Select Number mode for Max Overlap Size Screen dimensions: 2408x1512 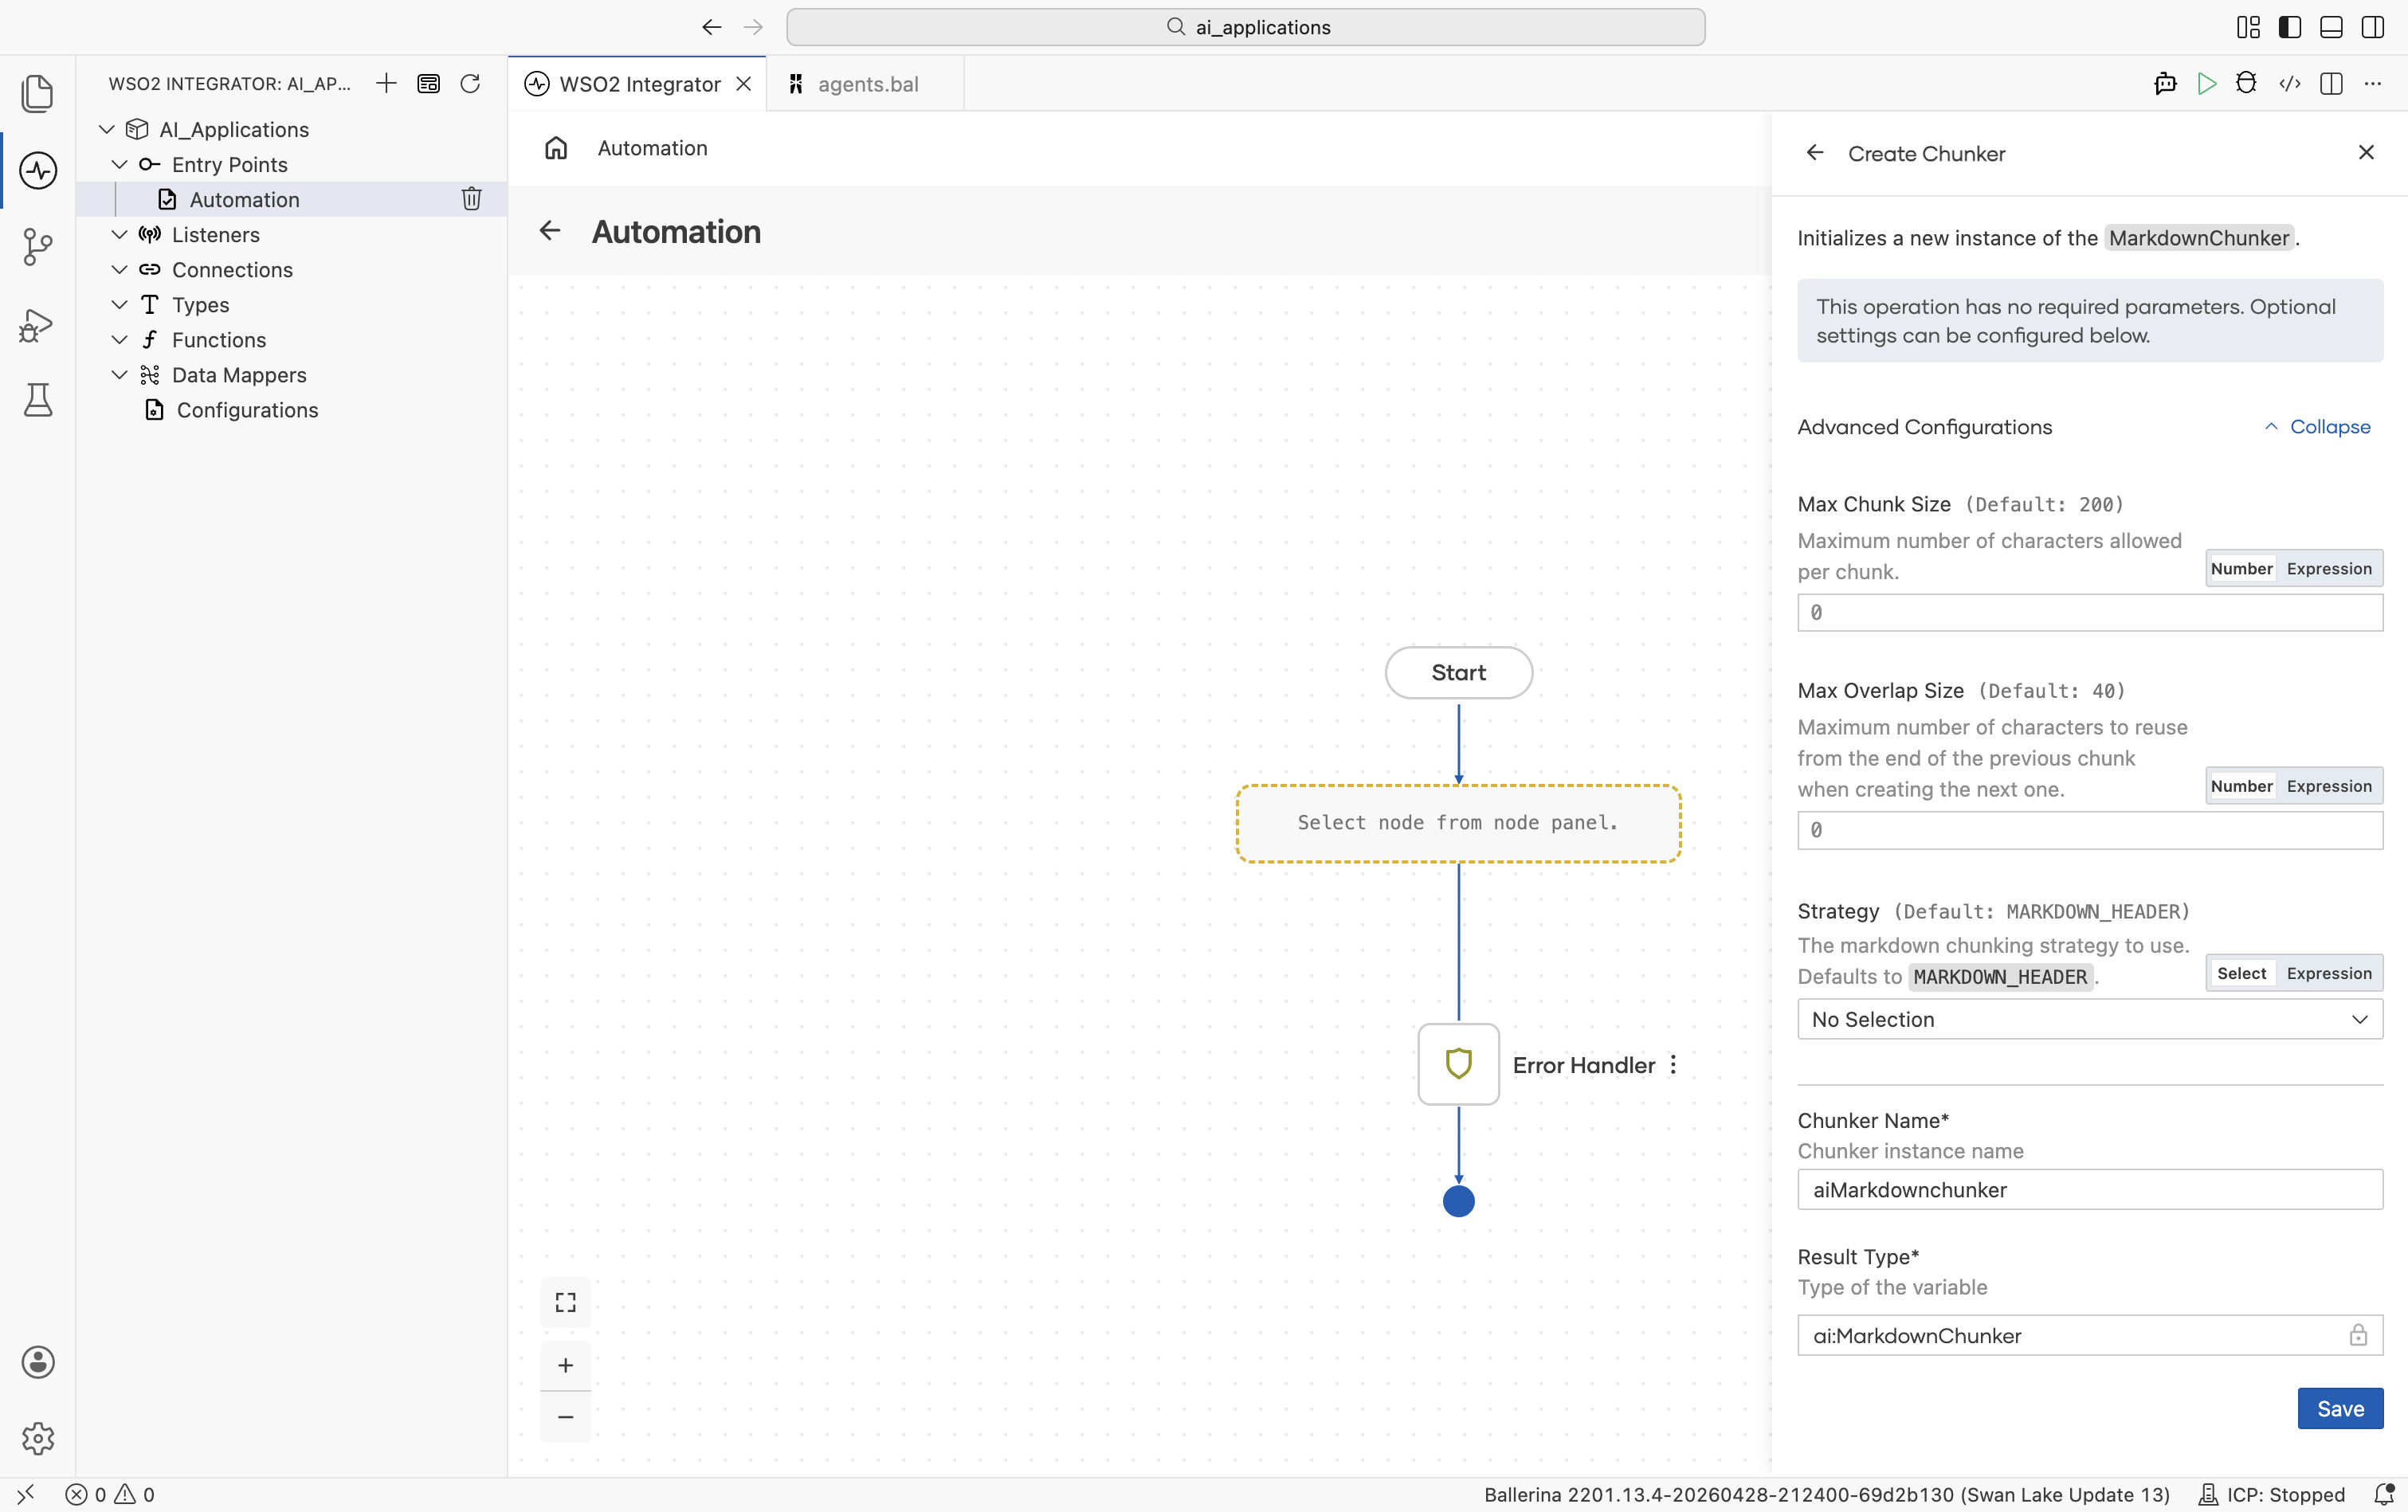point(2241,786)
